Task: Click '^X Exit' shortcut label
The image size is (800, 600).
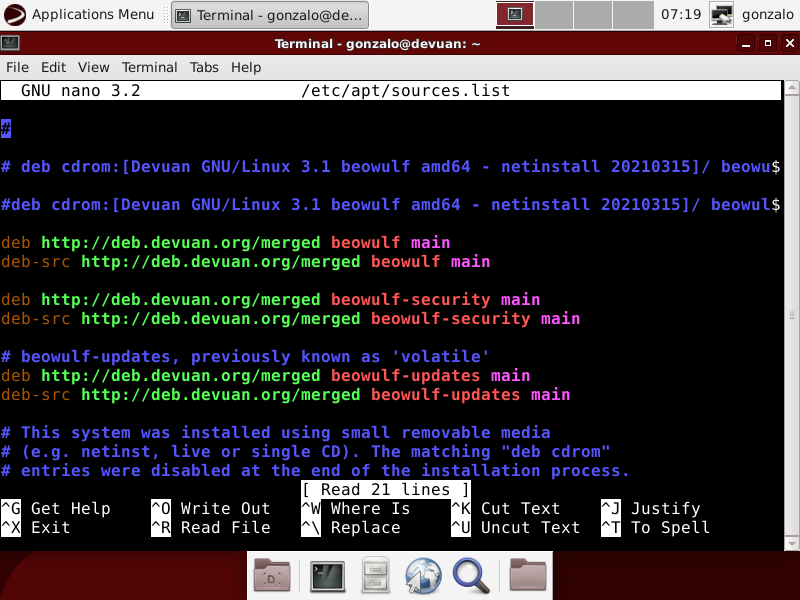Action: (36, 528)
